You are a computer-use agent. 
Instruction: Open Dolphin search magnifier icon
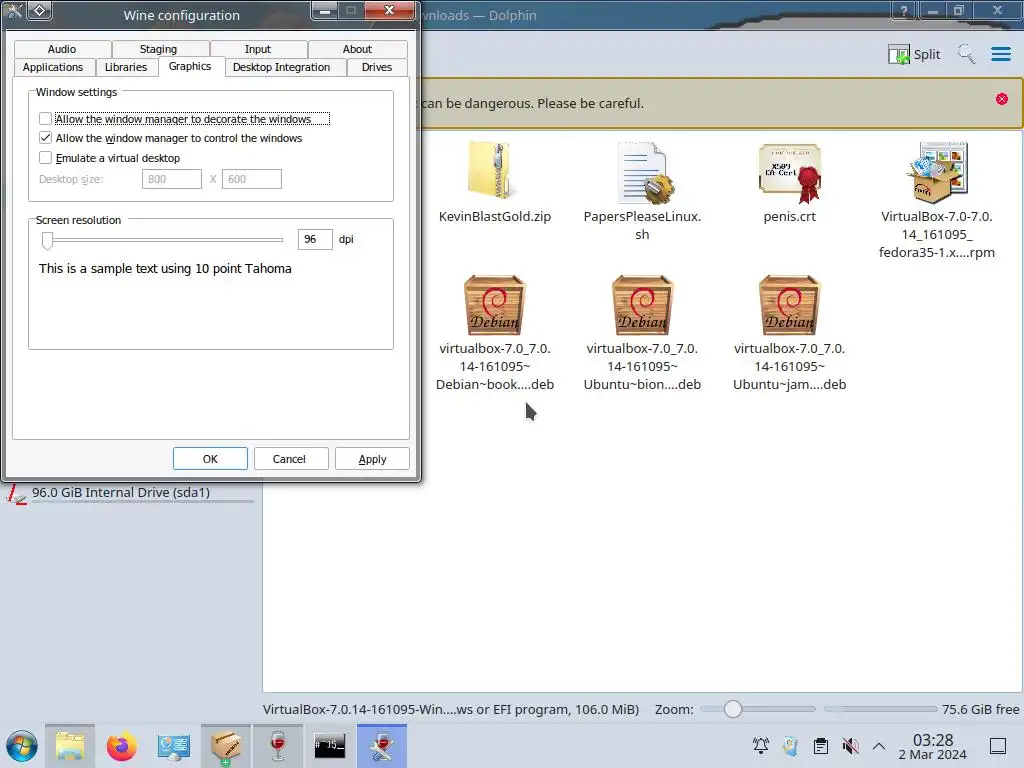(966, 54)
